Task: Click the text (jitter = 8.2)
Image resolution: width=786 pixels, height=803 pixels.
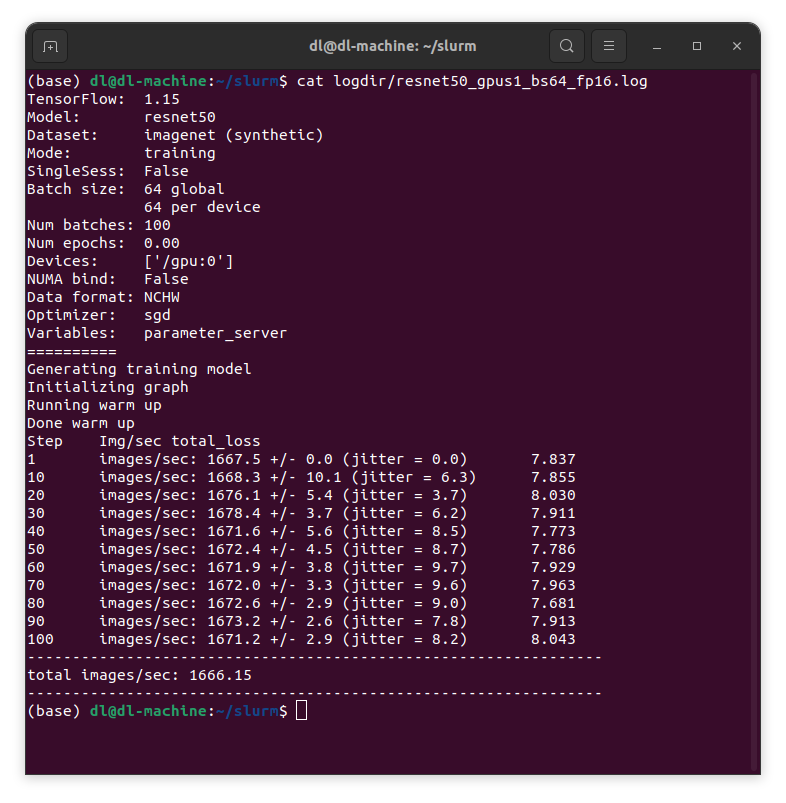Action: pyautogui.click(x=405, y=639)
